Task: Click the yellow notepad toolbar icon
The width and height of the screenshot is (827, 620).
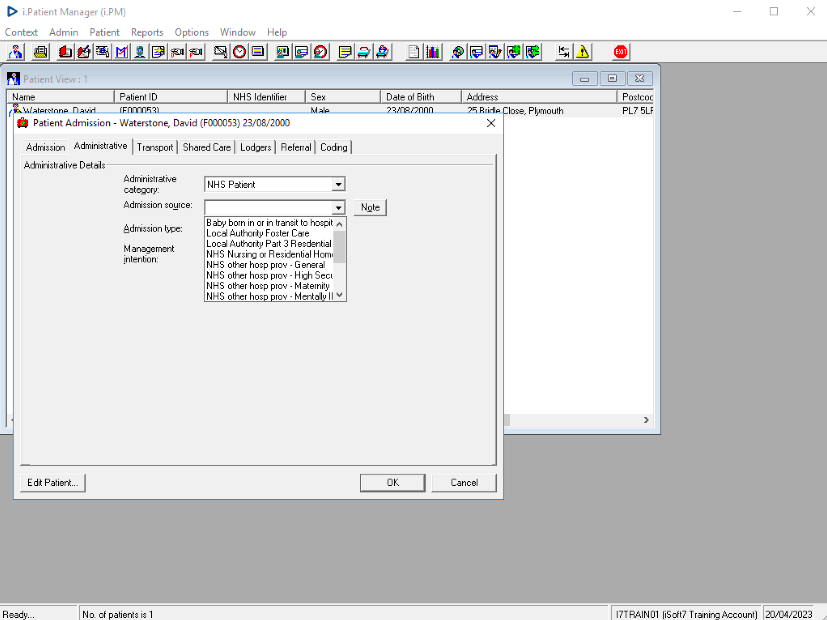Action: click(345, 52)
